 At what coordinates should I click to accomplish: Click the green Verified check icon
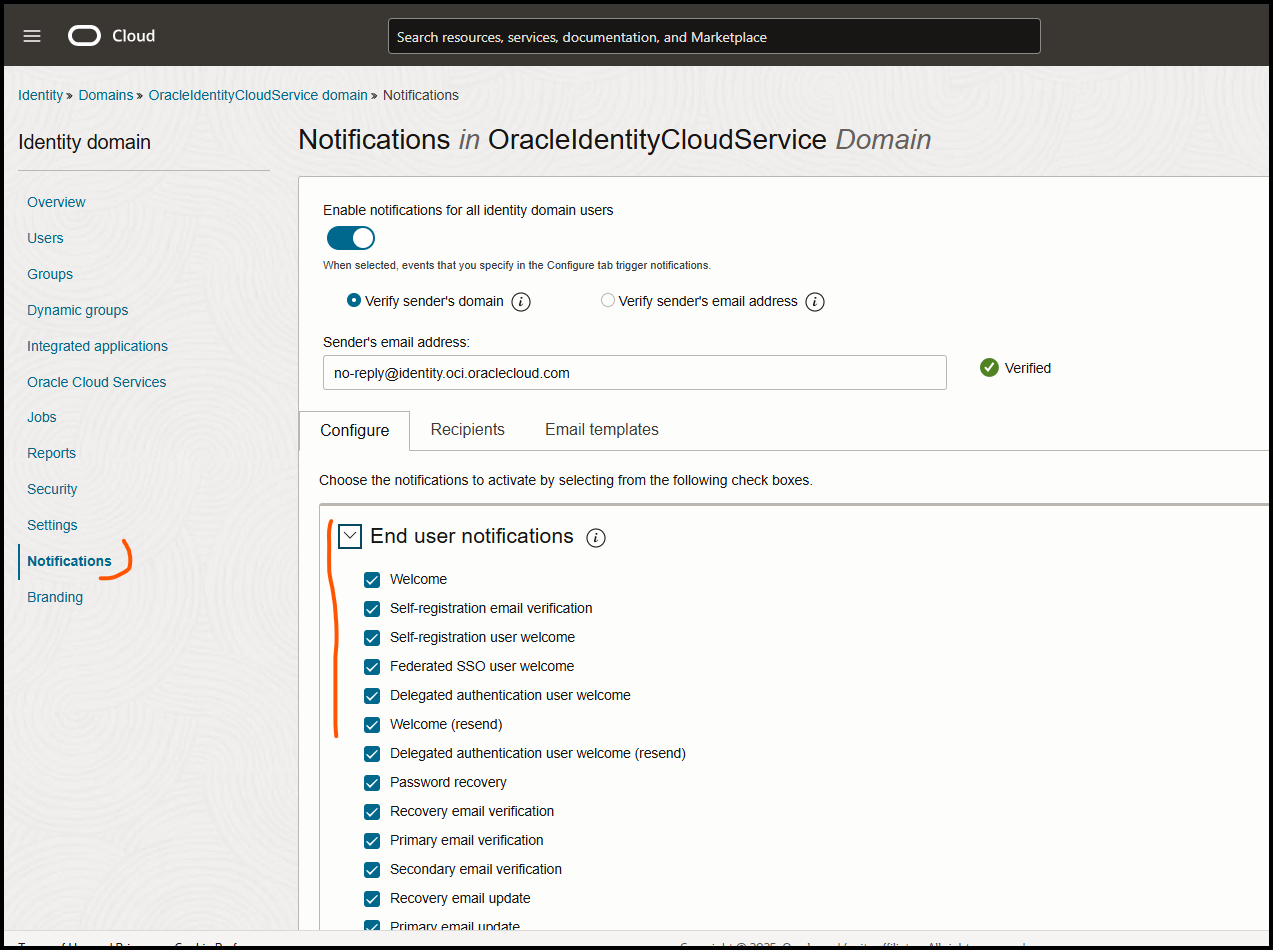989,368
